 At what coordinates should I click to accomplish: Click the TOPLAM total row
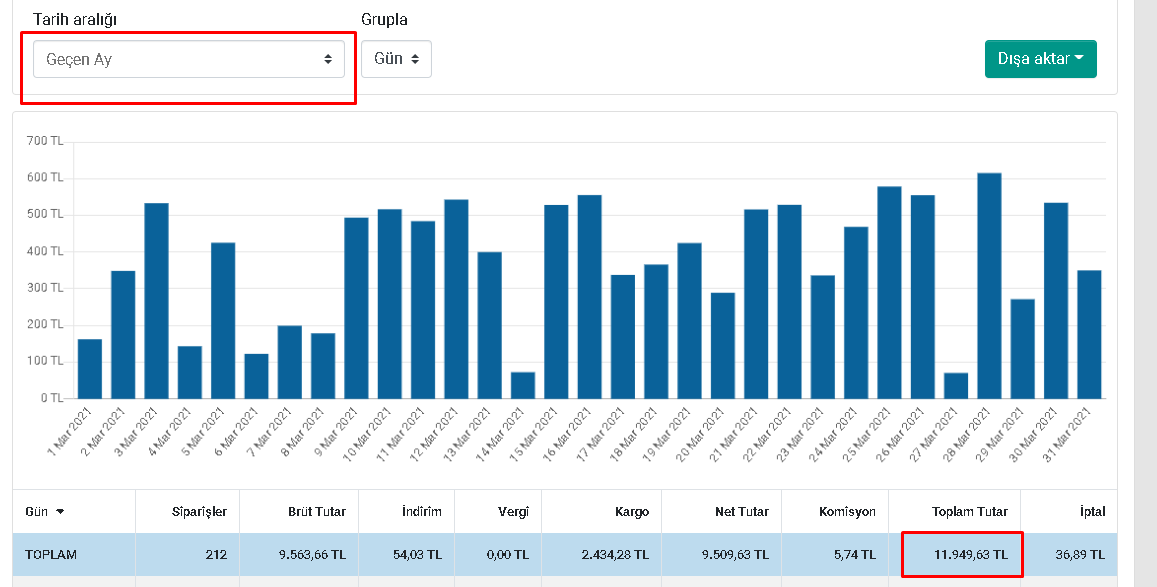[x=564, y=555]
